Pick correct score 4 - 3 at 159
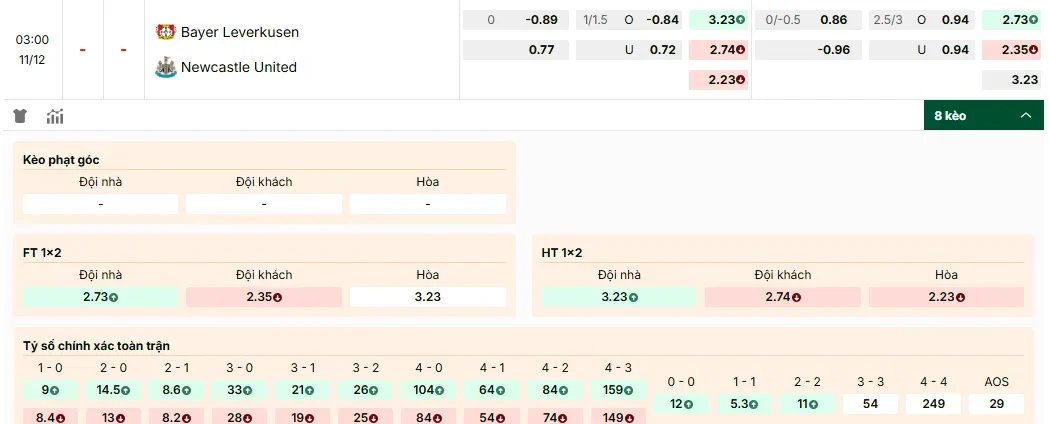This screenshot has height=424, width=1049. 618,390
